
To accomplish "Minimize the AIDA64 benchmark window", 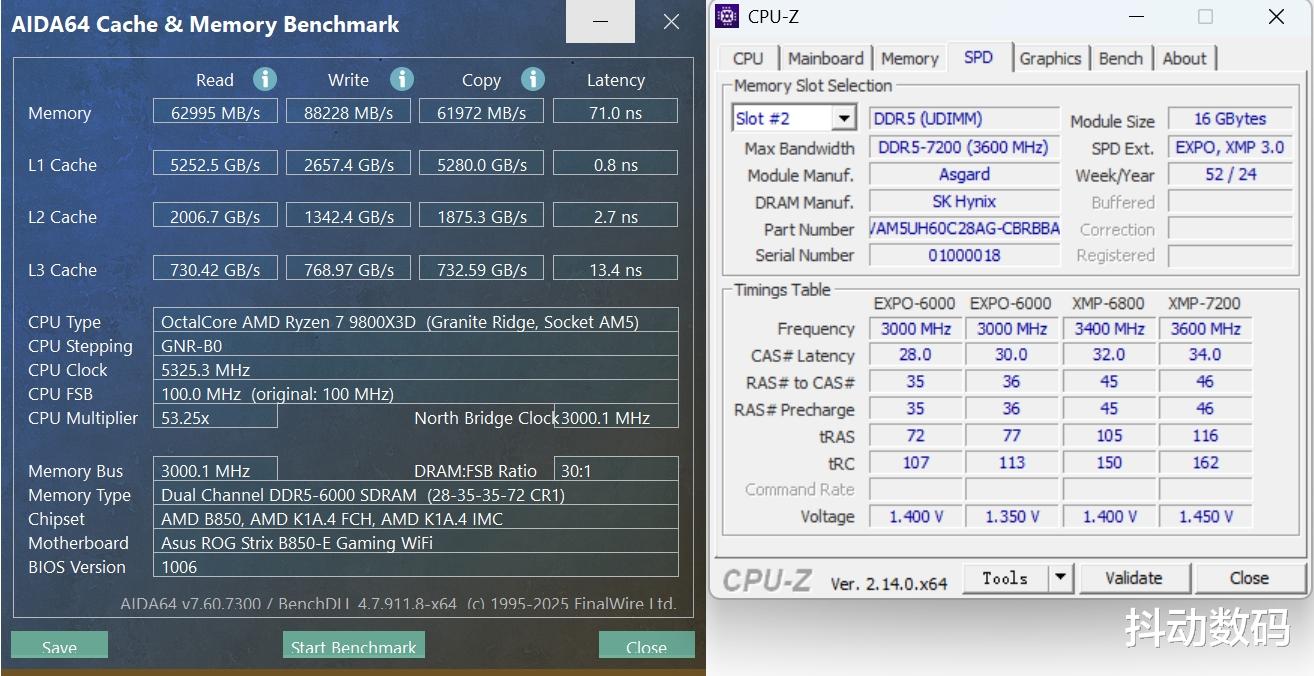I will pyautogui.click(x=600, y=21).
